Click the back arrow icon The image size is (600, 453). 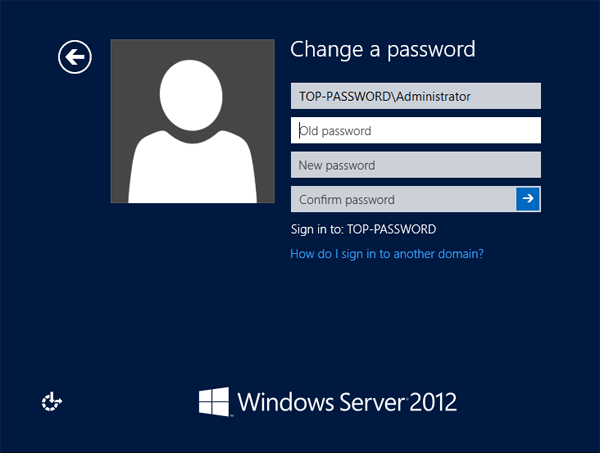pyautogui.click(x=74, y=57)
